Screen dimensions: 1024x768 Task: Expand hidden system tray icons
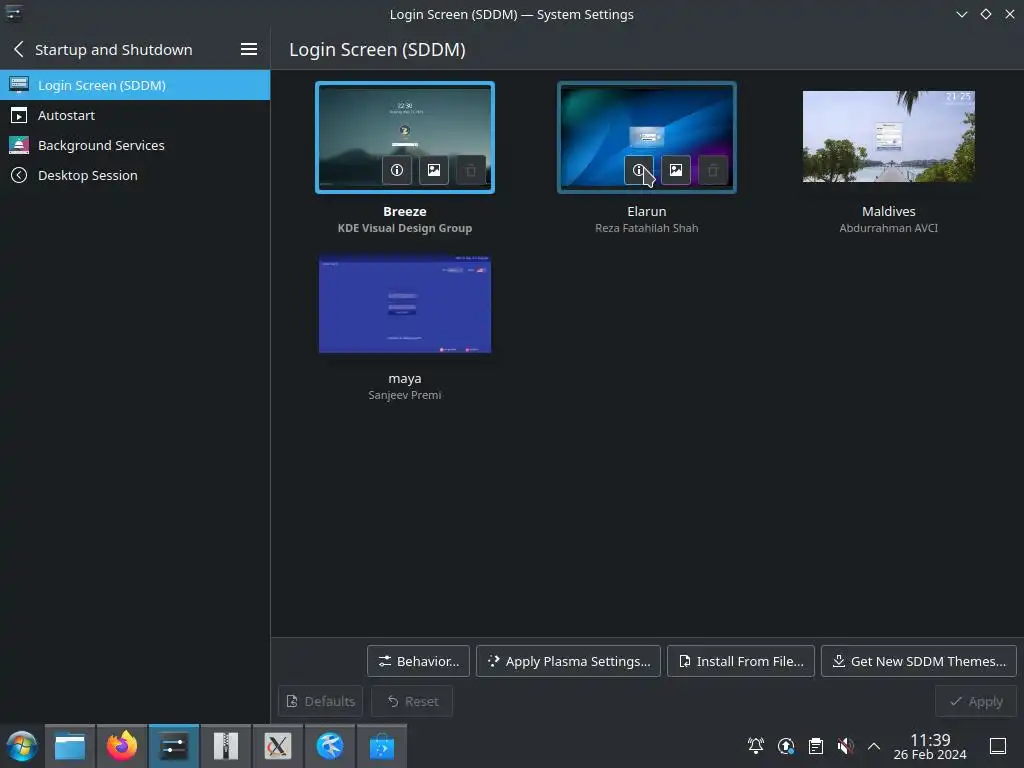tap(874, 746)
